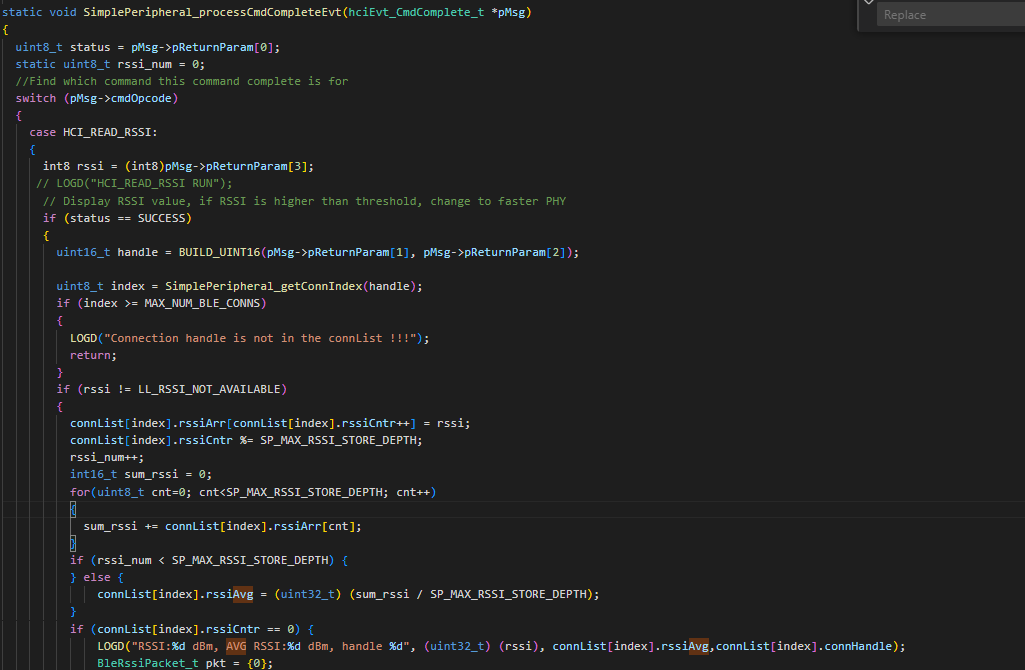The width and height of the screenshot is (1025, 670).
Task: Click pReturnParam[3] in the rssi assignment
Action: coord(256,166)
